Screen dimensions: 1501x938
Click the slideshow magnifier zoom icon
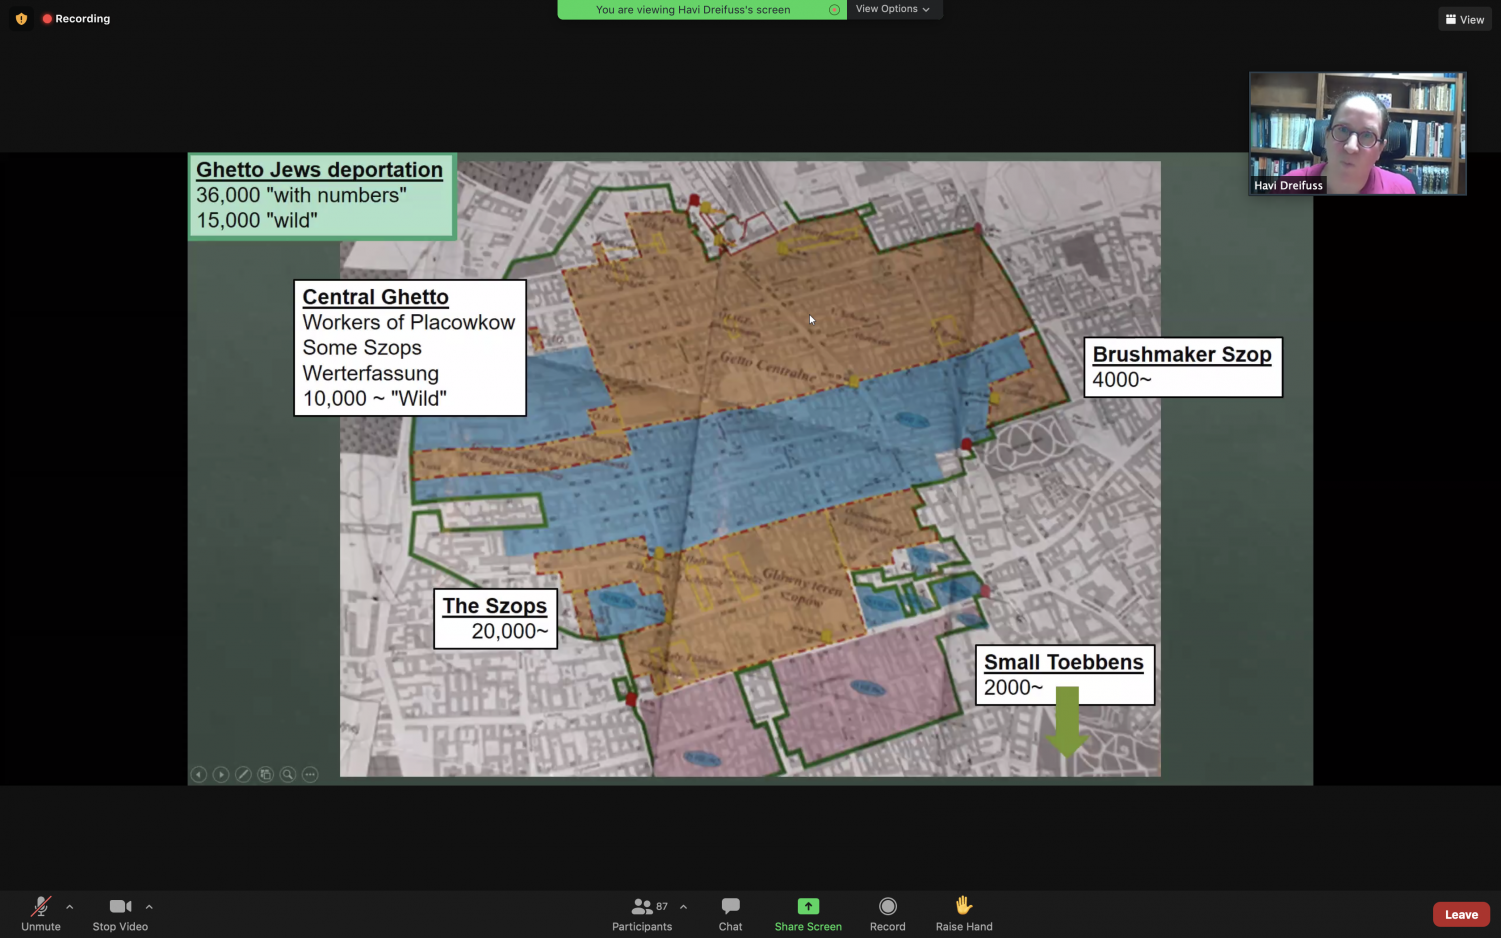point(288,774)
